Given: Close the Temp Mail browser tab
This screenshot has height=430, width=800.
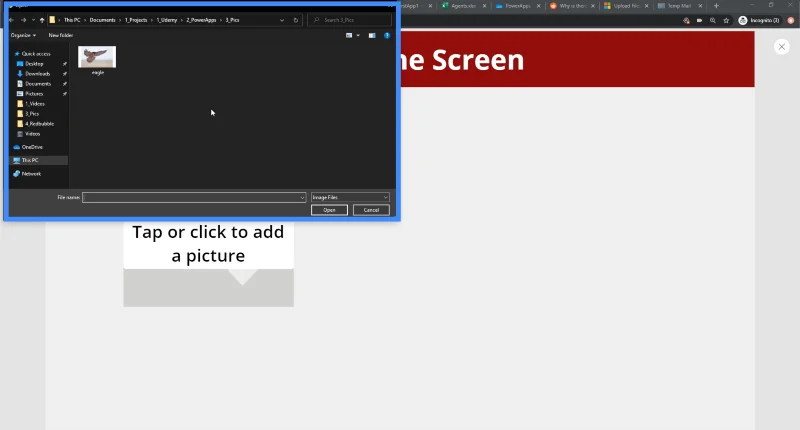Looking at the screenshot, I should coord(700,6).
